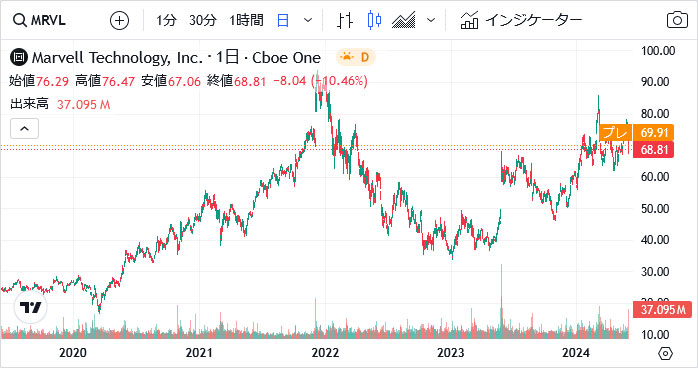
Task: Add a comparison symbol with the plus icon
Action: click(119, 20)
